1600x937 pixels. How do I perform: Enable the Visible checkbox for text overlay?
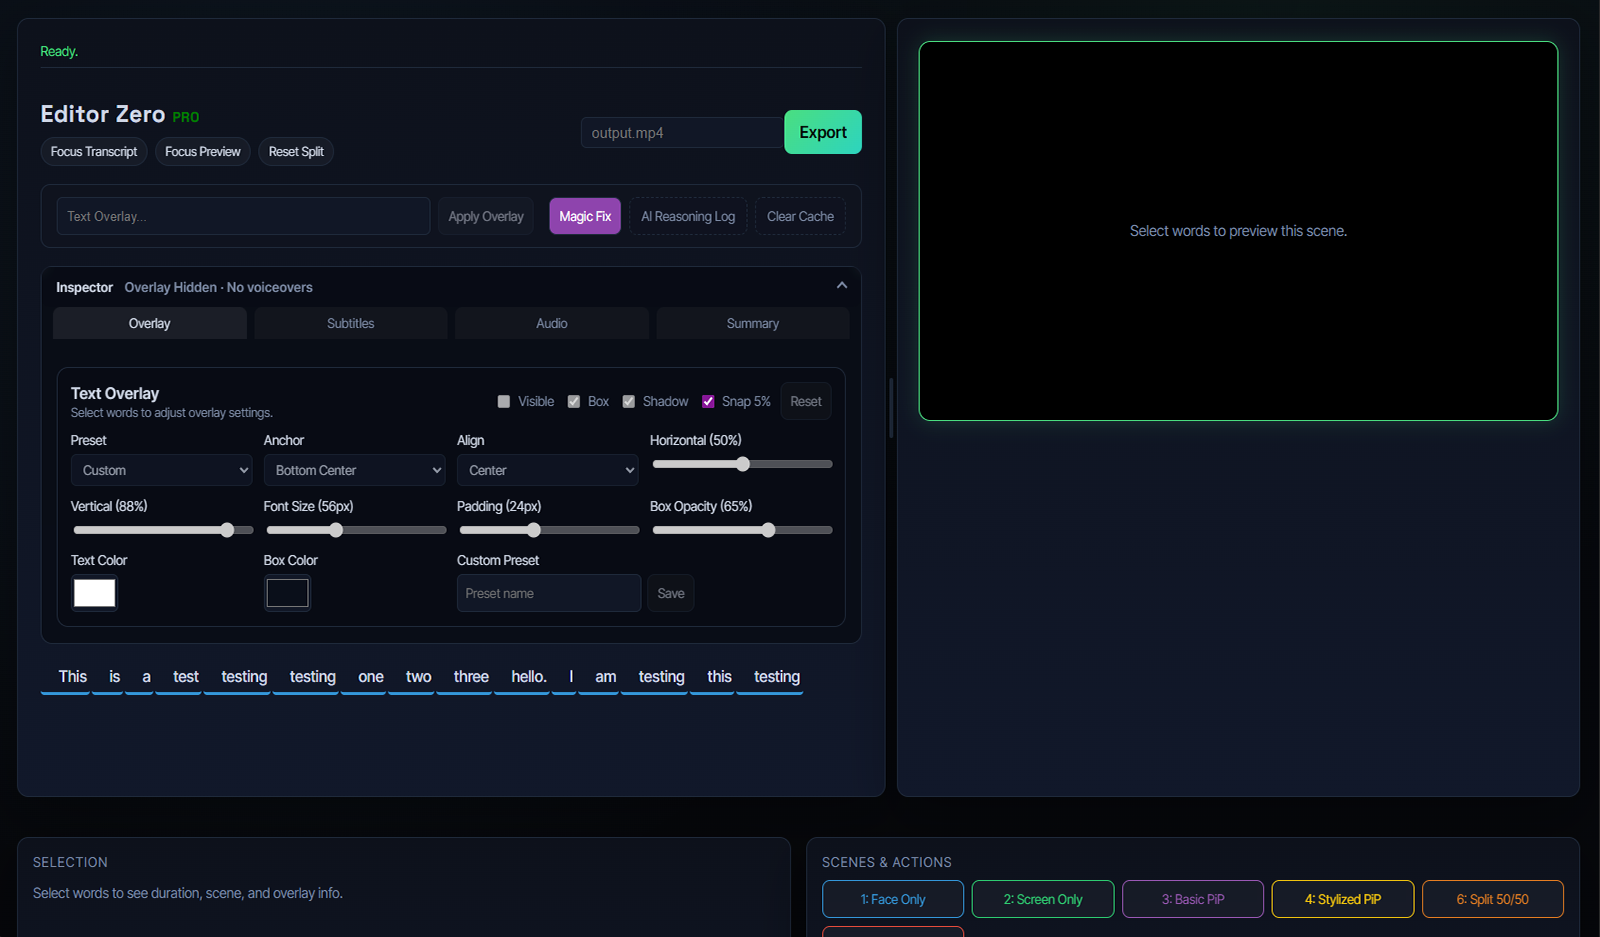(x=504, y=401)
